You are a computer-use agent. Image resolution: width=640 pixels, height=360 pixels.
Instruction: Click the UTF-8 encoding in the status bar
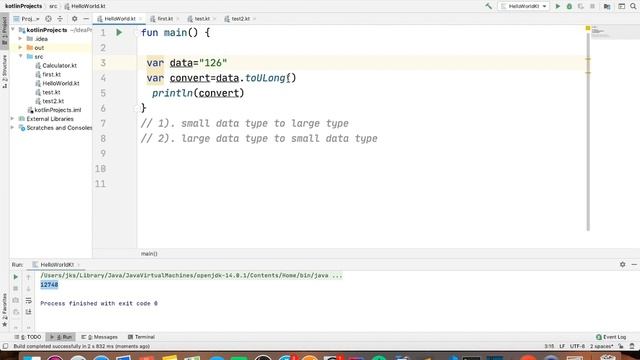pos(577,346)
